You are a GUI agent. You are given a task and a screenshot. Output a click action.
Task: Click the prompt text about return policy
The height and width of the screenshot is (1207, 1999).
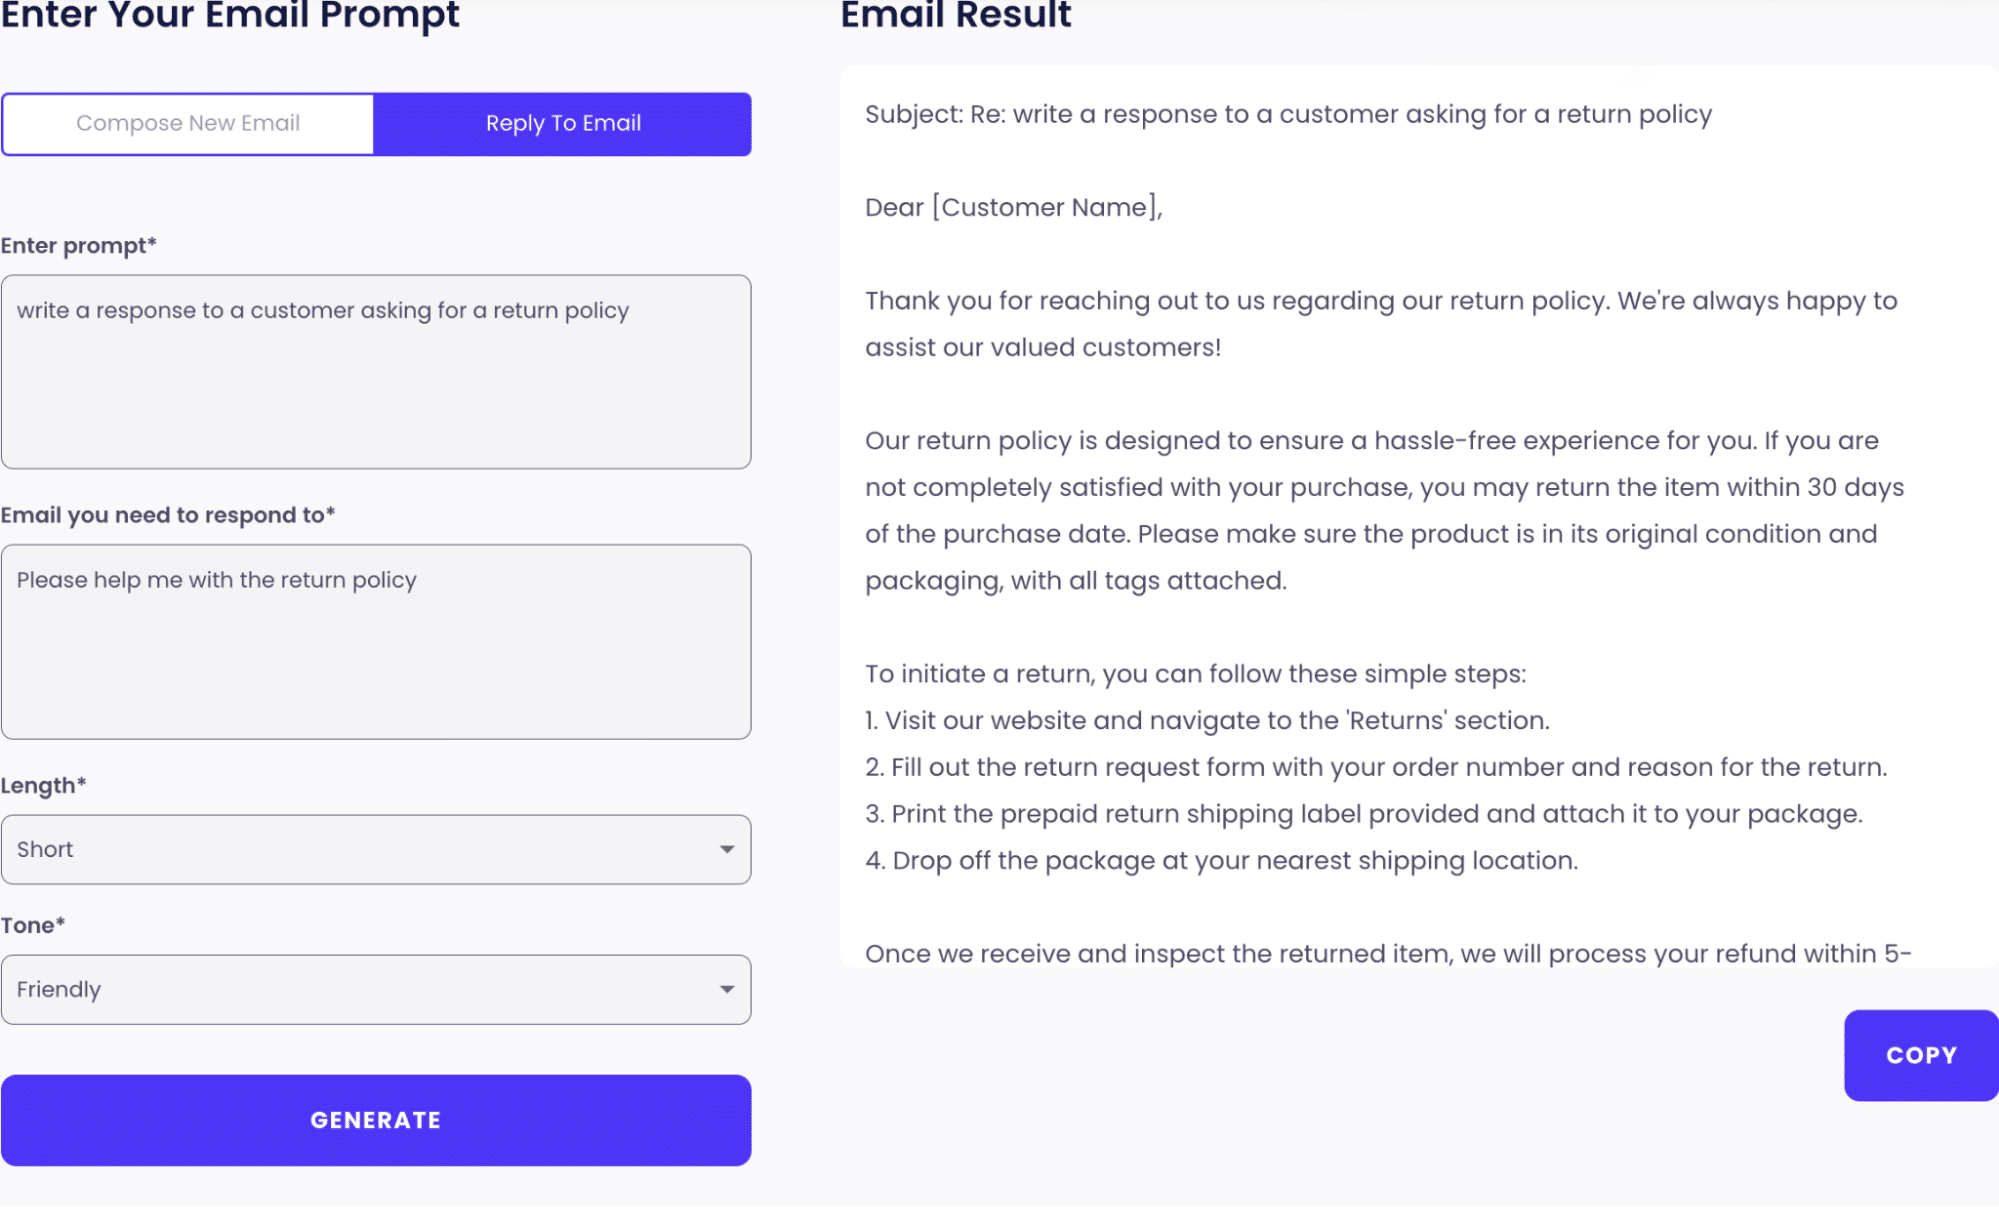(x=323, y=310)
